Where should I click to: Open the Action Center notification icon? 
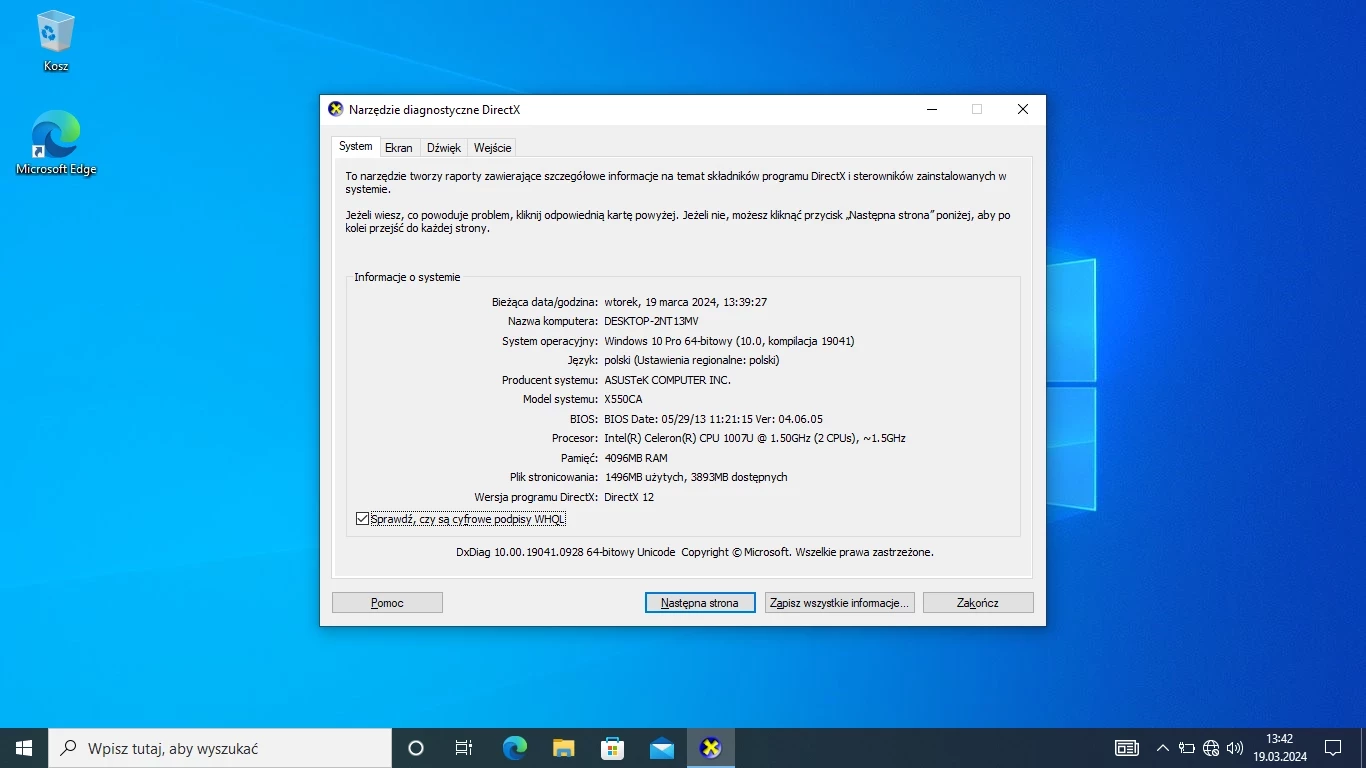tap(1333, 747)
